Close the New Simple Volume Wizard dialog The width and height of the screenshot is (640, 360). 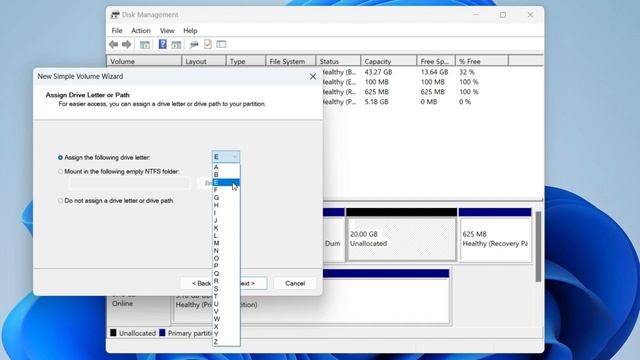click(x=313, y=77)
